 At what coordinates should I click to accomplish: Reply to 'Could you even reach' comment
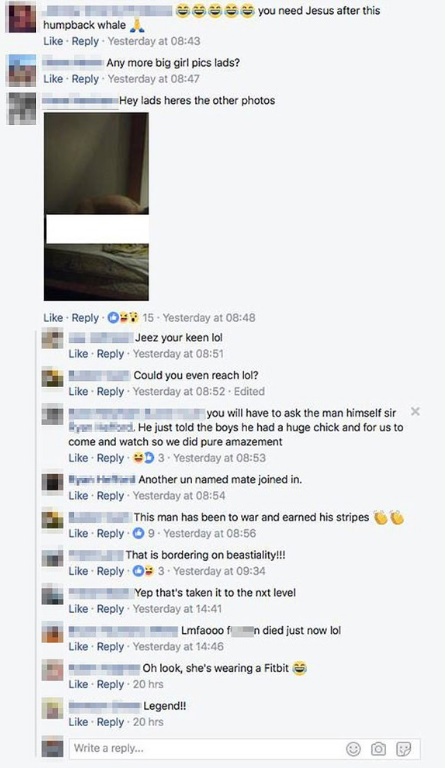(110, 391)
